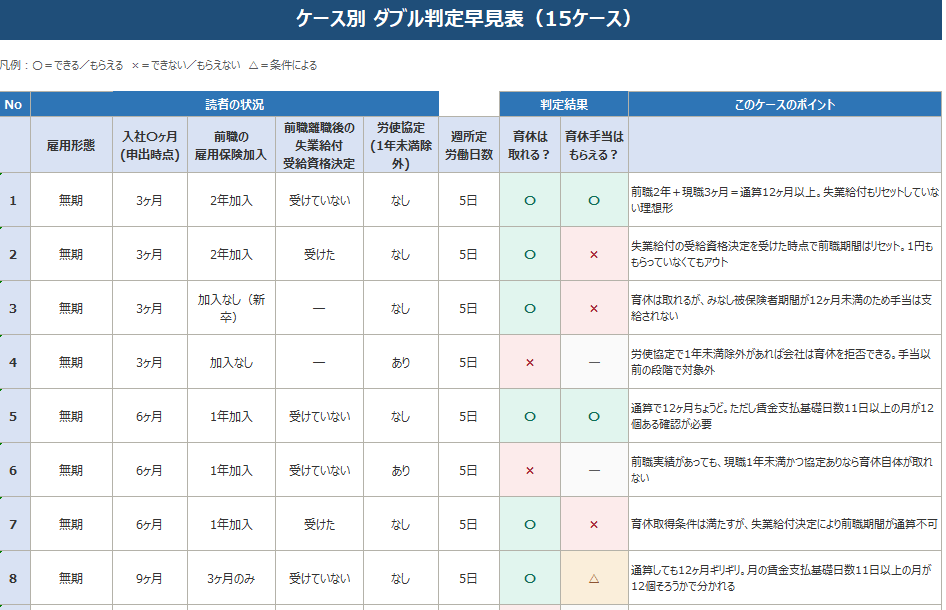The width and height of the screenshot is (946, 610).
Task: Click the なし cell in row 2
Action: (401, 254)
